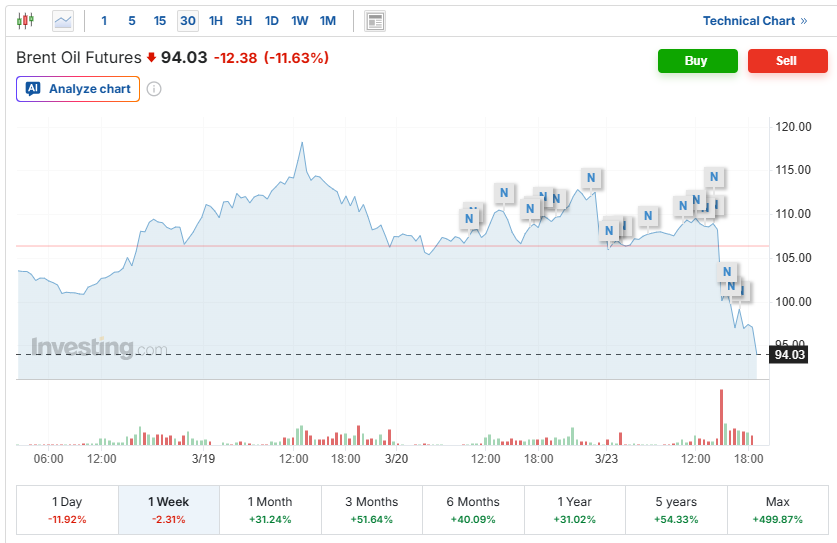Image resolution: width=837 pixels, height=543 pixels.
Task: Click the info icon beside Analyze chart
Action: [154, 89]
